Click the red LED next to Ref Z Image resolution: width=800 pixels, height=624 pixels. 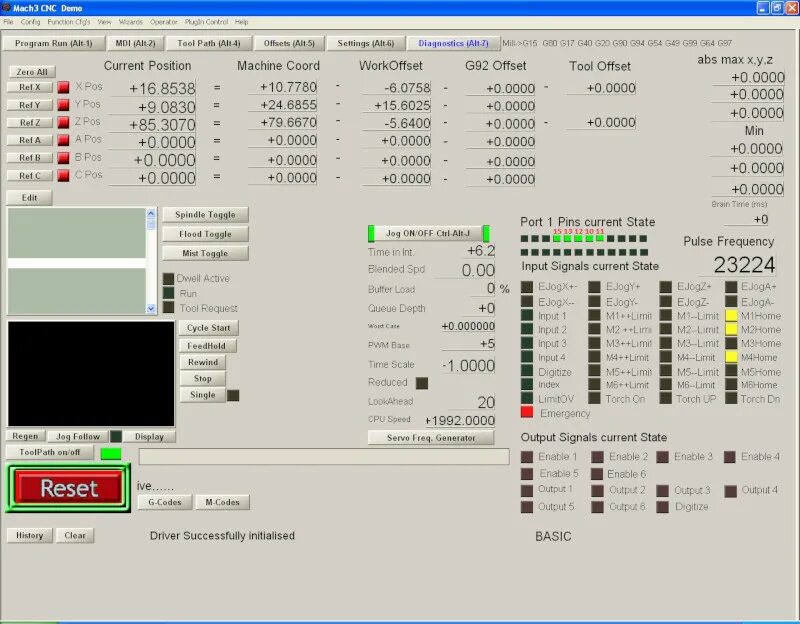coord(63,122)
